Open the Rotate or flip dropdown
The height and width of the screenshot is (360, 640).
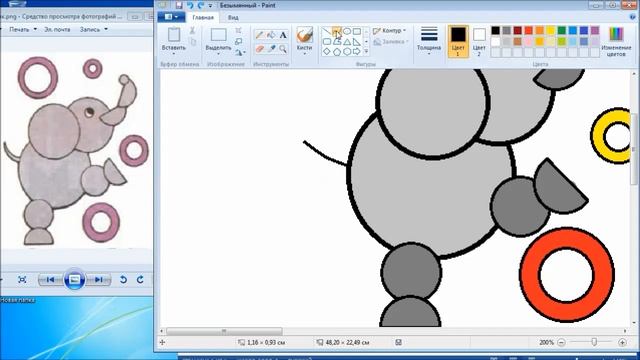(240, 52)
